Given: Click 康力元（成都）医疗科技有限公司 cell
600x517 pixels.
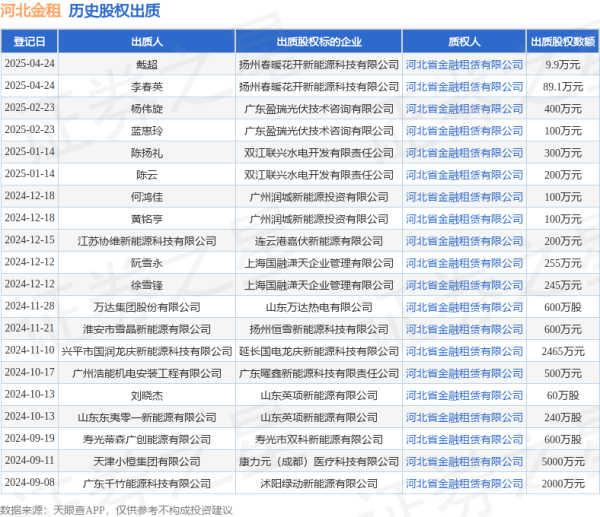Looking at the screenshot, I should 319,460.
